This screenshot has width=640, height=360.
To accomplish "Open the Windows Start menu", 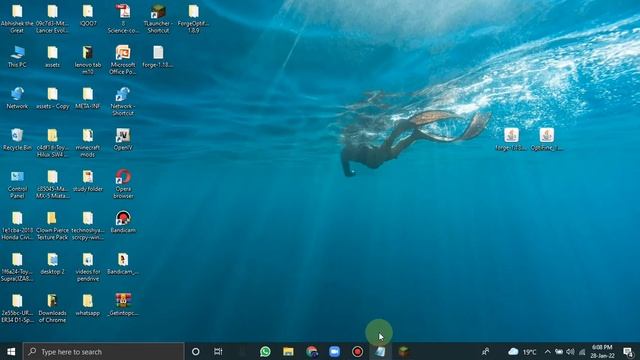I will coord(11,351).
